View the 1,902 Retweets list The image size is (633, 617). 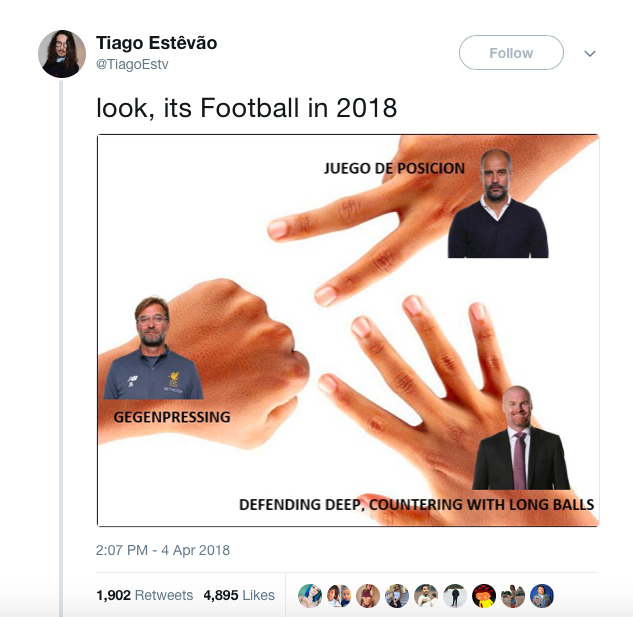point(145,595)
